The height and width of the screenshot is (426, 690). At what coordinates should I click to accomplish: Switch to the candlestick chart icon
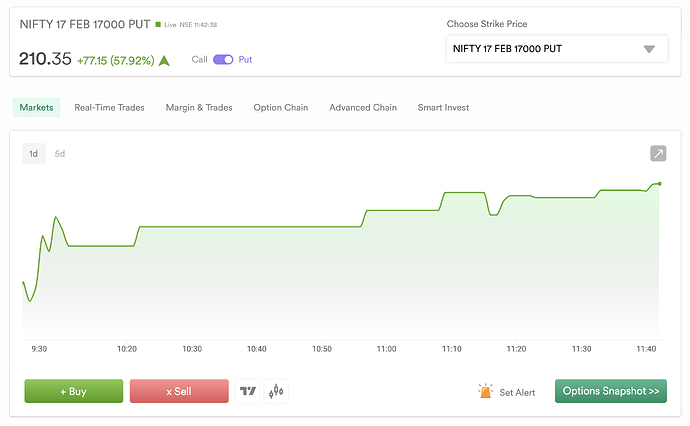point(276,391)
